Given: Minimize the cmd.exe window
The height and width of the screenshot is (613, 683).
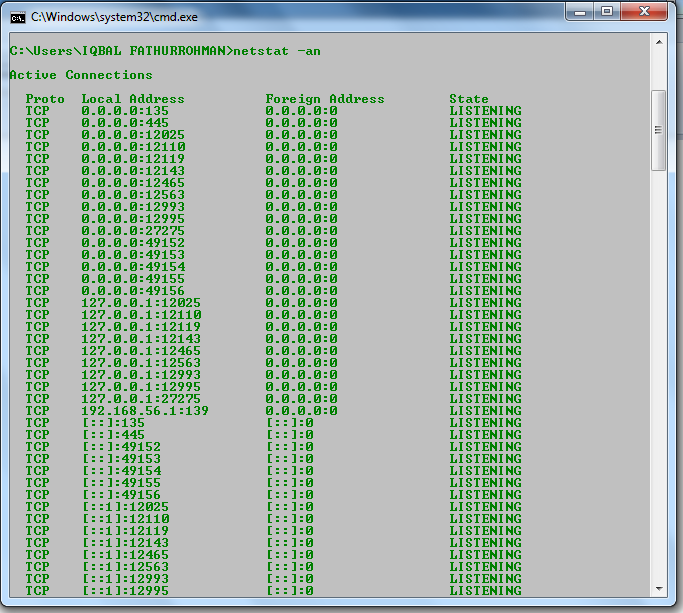Looking at the screenshot, I should [x=580, y=12].
